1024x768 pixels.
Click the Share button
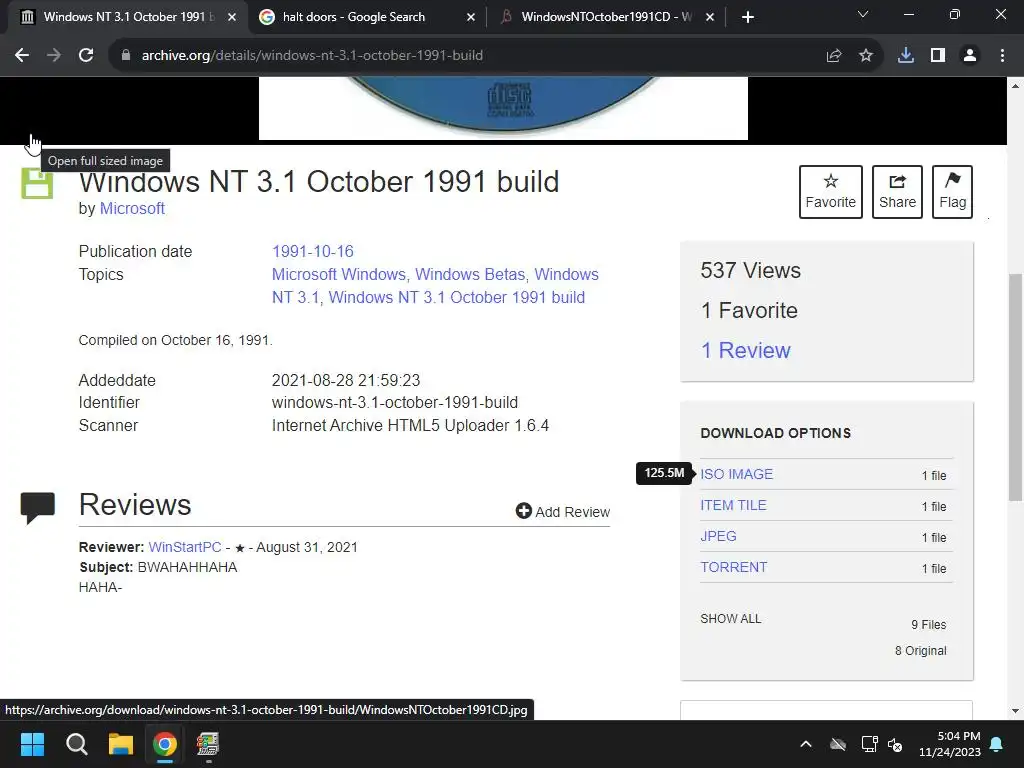pos(897,192)
